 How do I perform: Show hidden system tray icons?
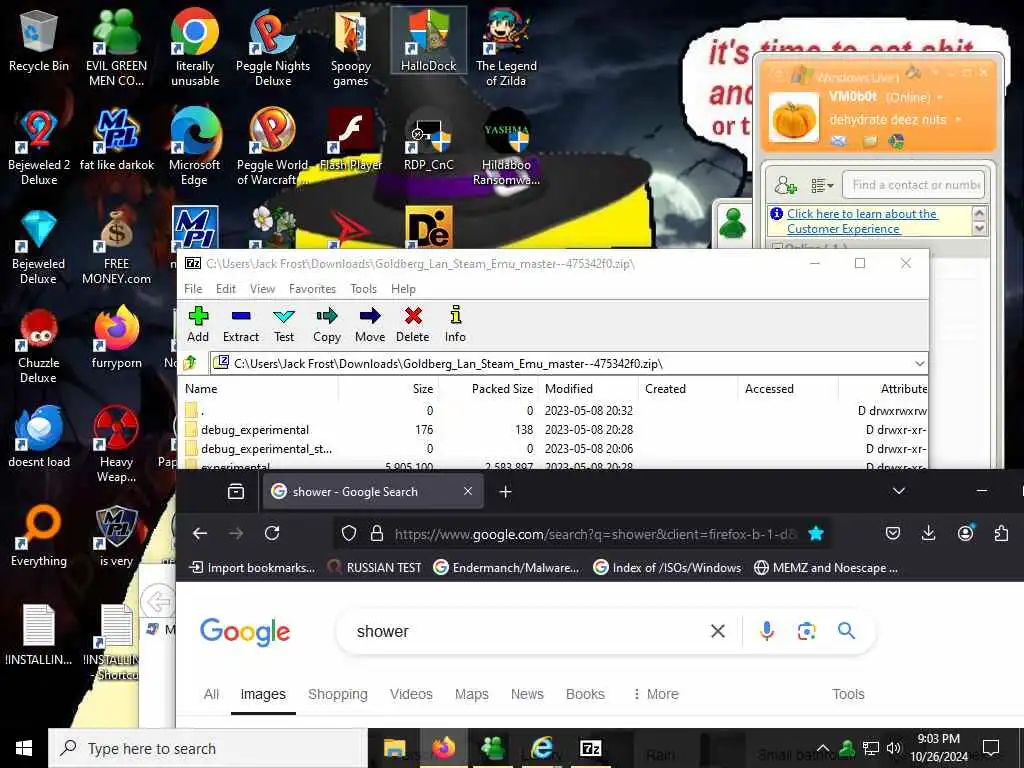click(x=823, y=748)
